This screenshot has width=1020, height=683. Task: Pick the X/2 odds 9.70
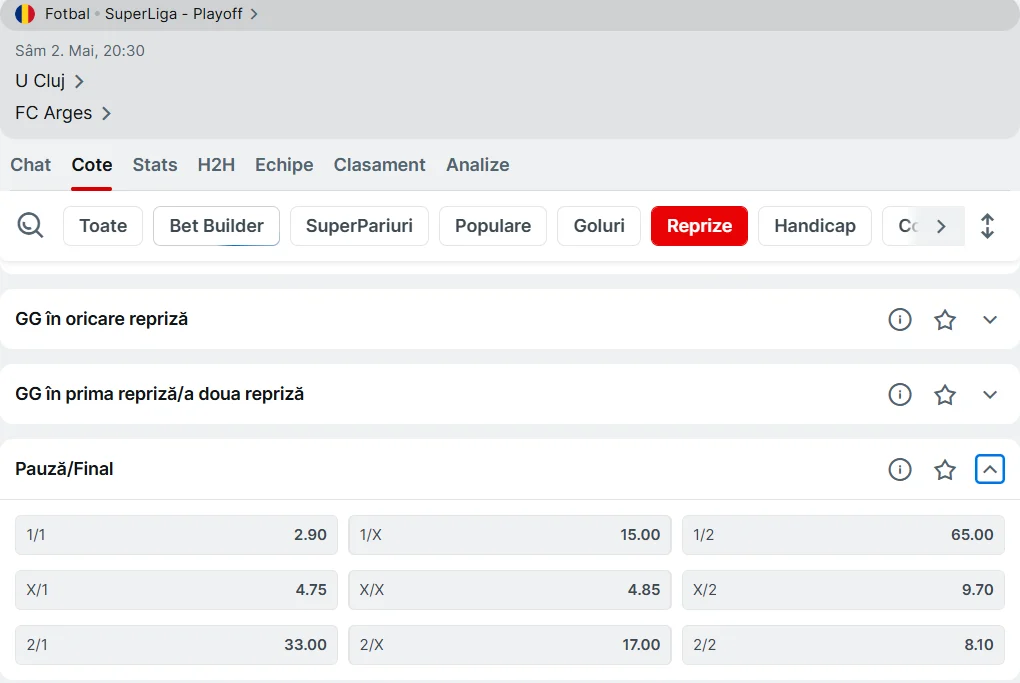pyautogui.click(x=843, y=590)
